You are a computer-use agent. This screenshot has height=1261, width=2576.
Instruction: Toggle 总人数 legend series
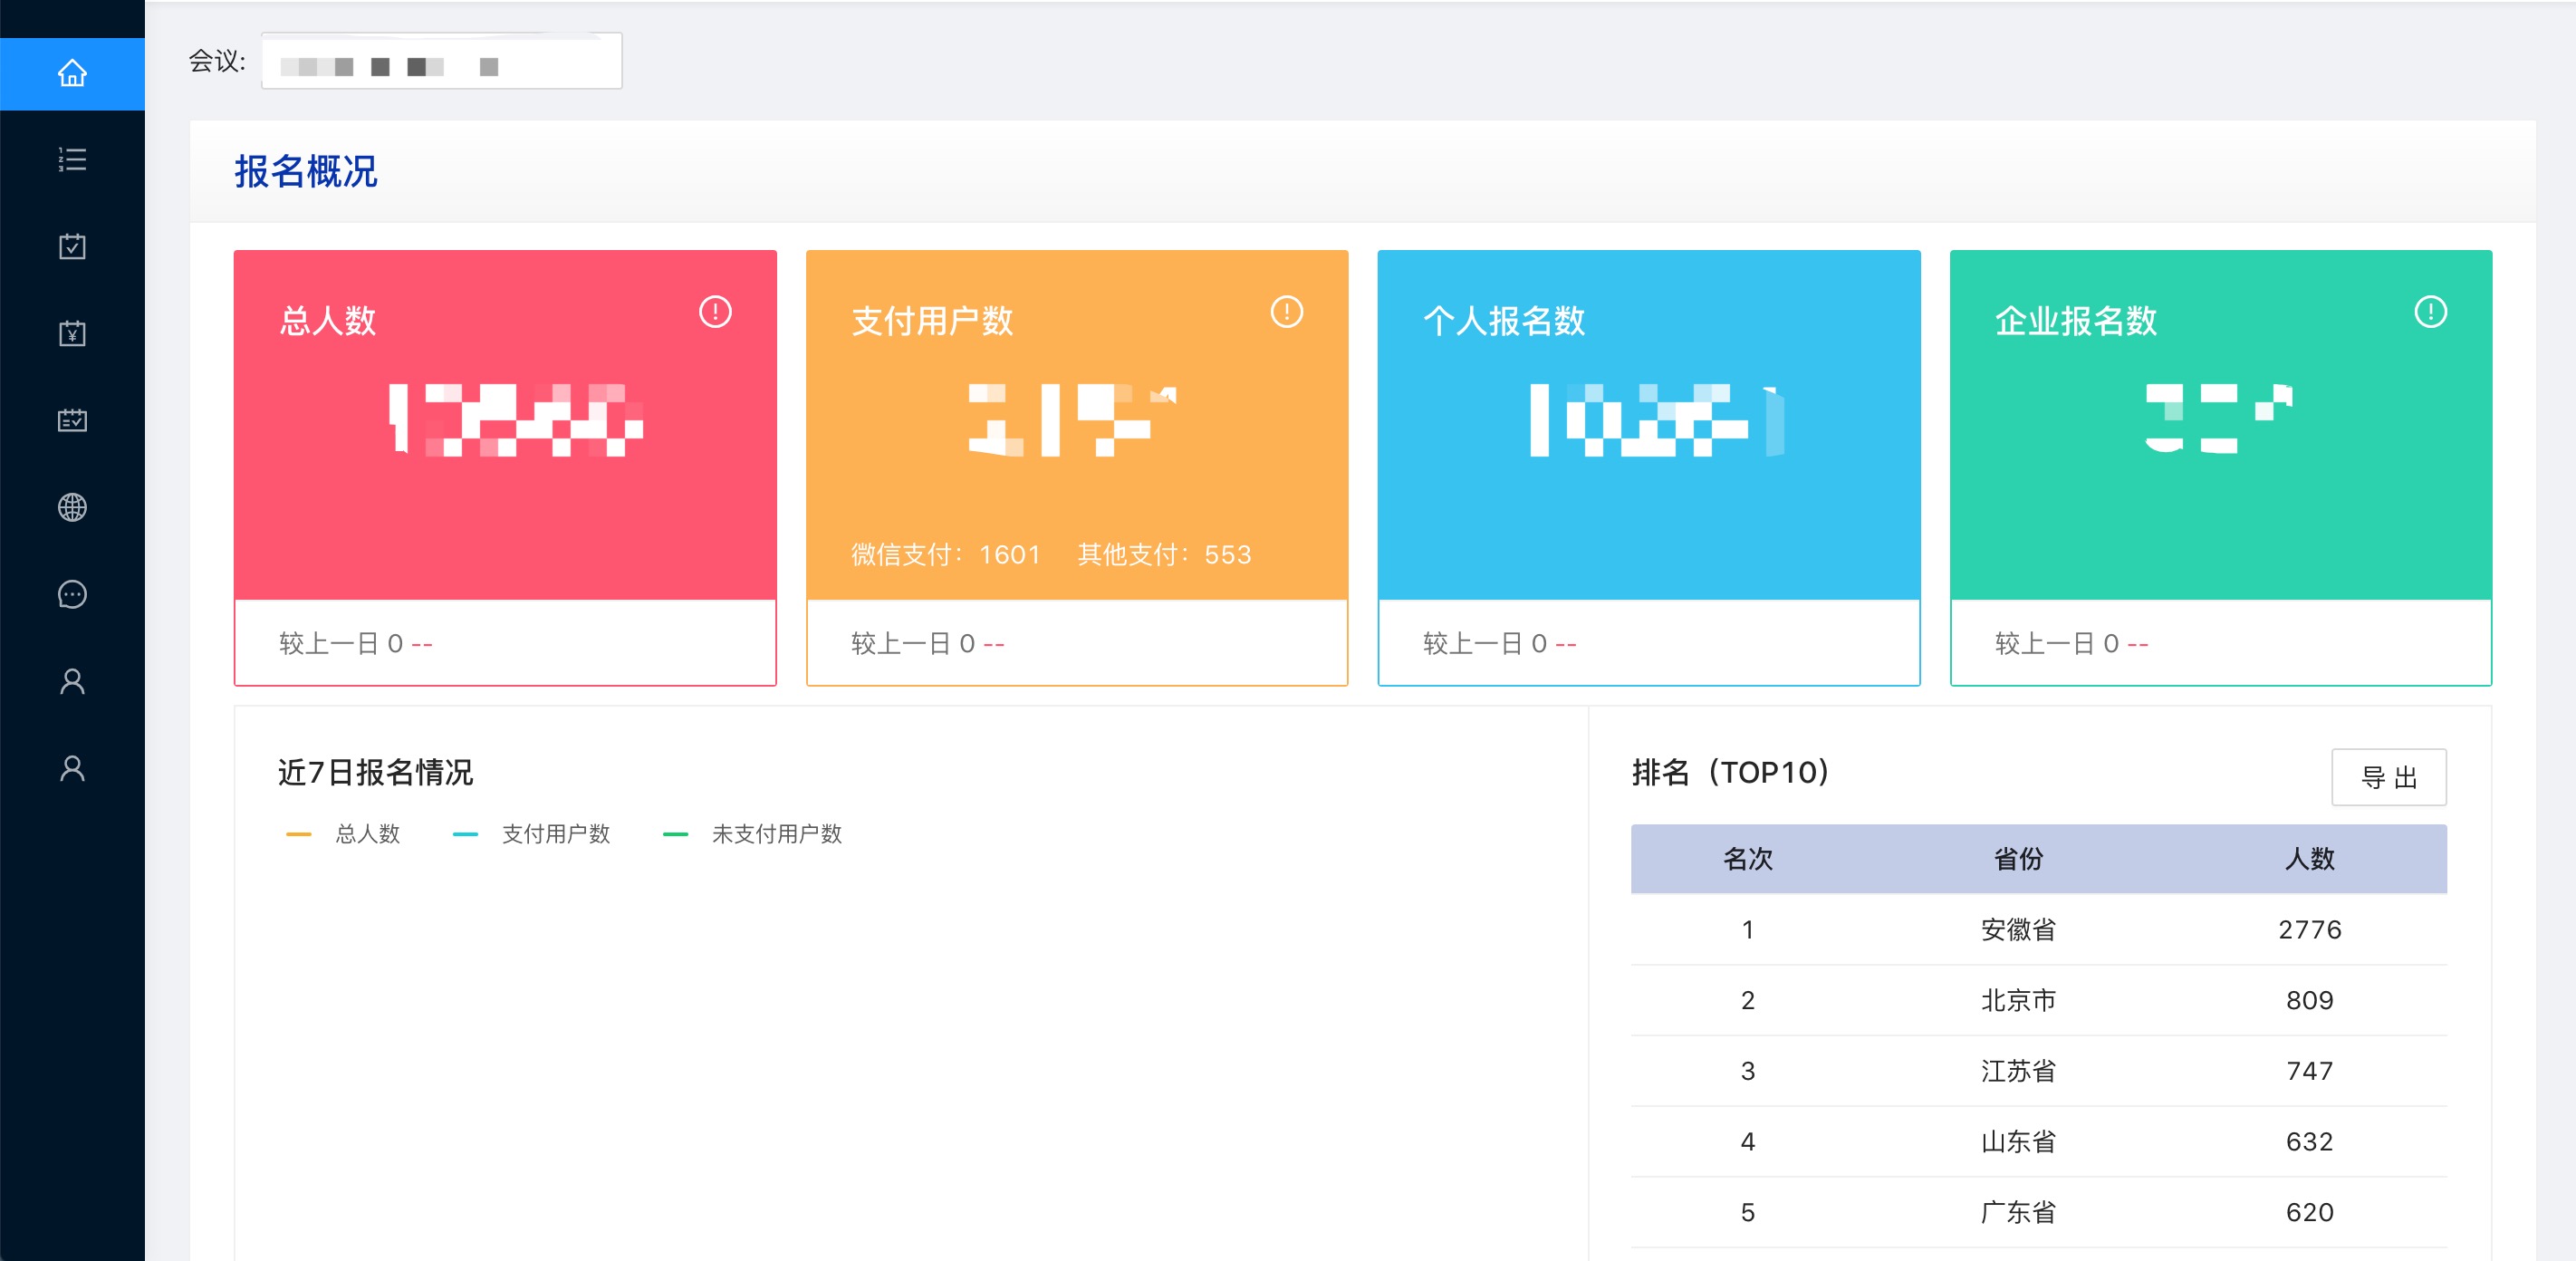343,834
